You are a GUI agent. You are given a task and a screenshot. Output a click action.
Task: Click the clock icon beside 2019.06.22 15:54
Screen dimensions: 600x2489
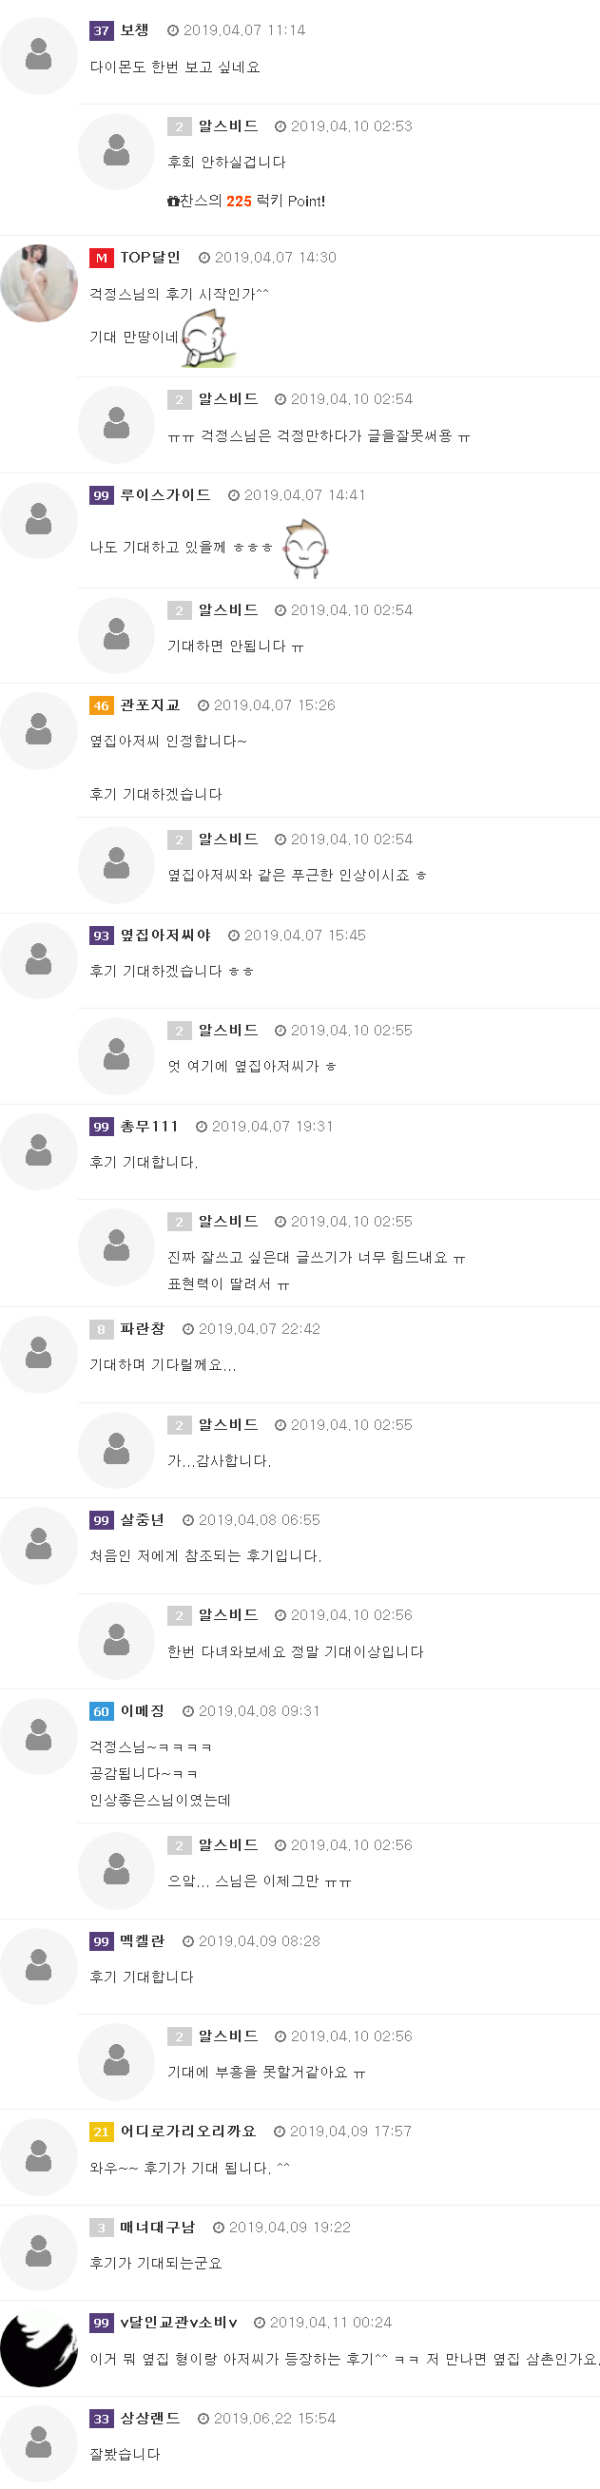click(x=203, y=2419)
